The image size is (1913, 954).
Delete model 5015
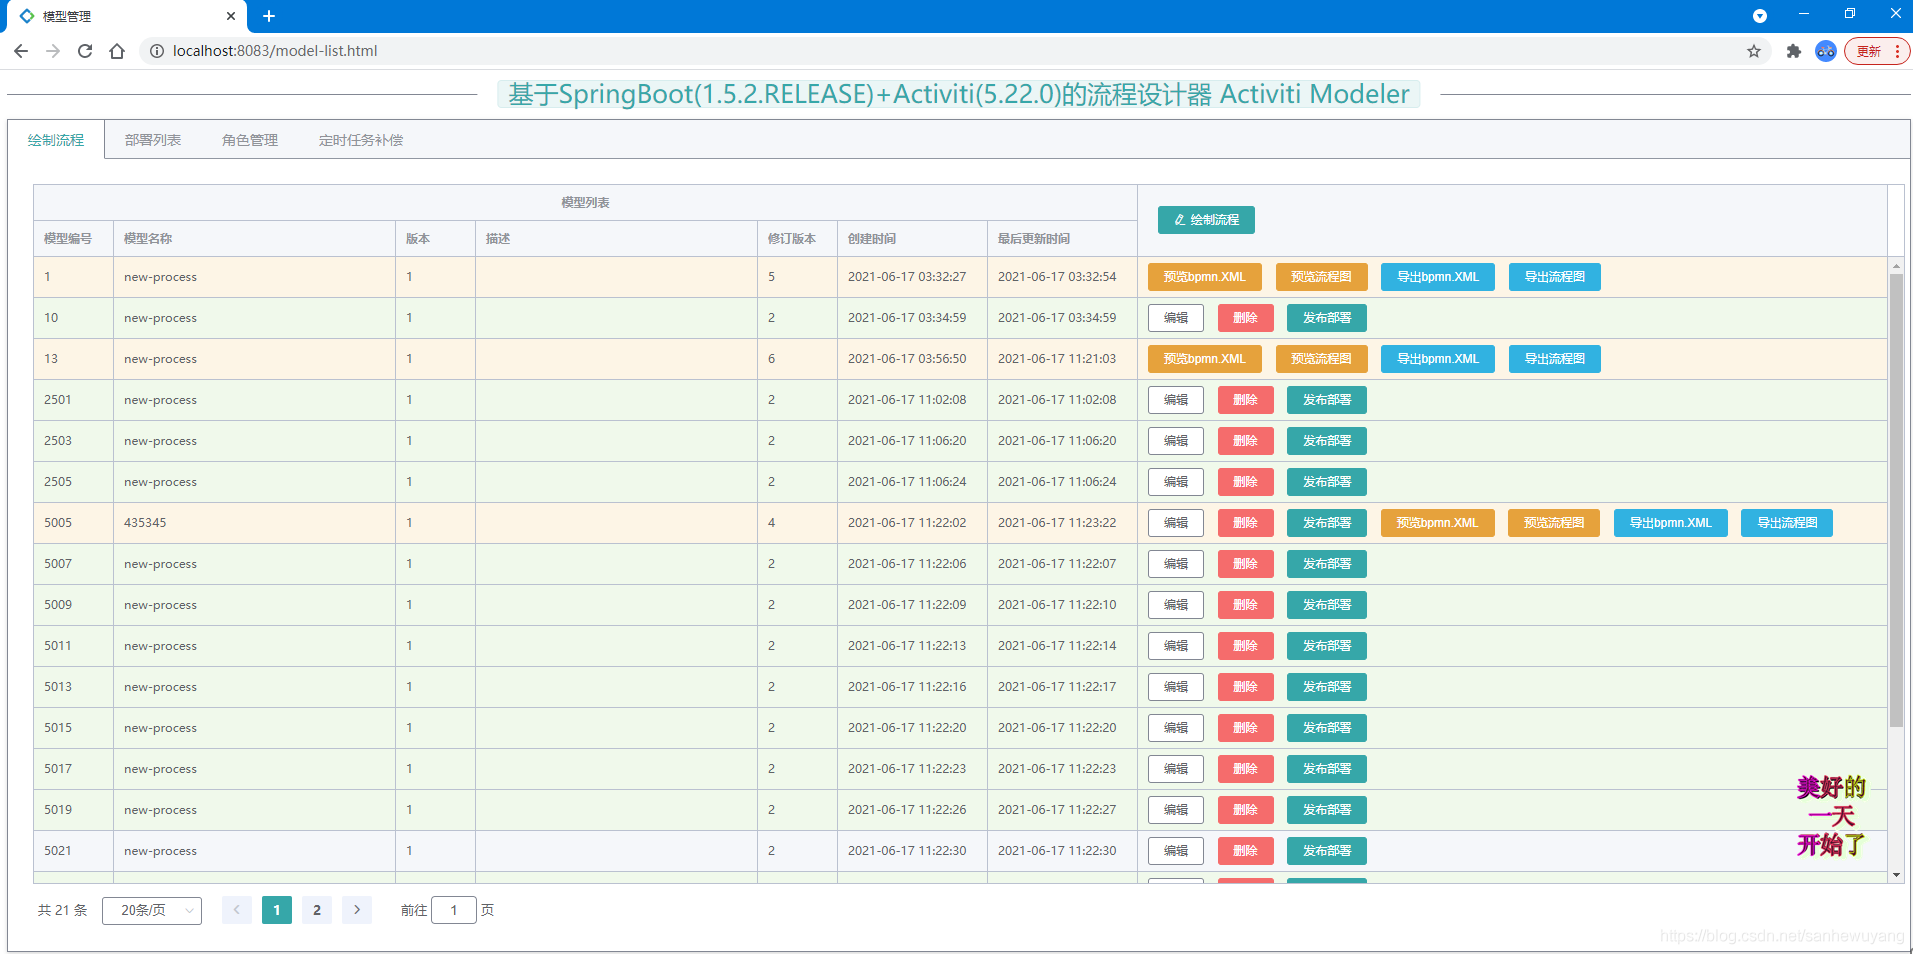[x=1245, y=728]
